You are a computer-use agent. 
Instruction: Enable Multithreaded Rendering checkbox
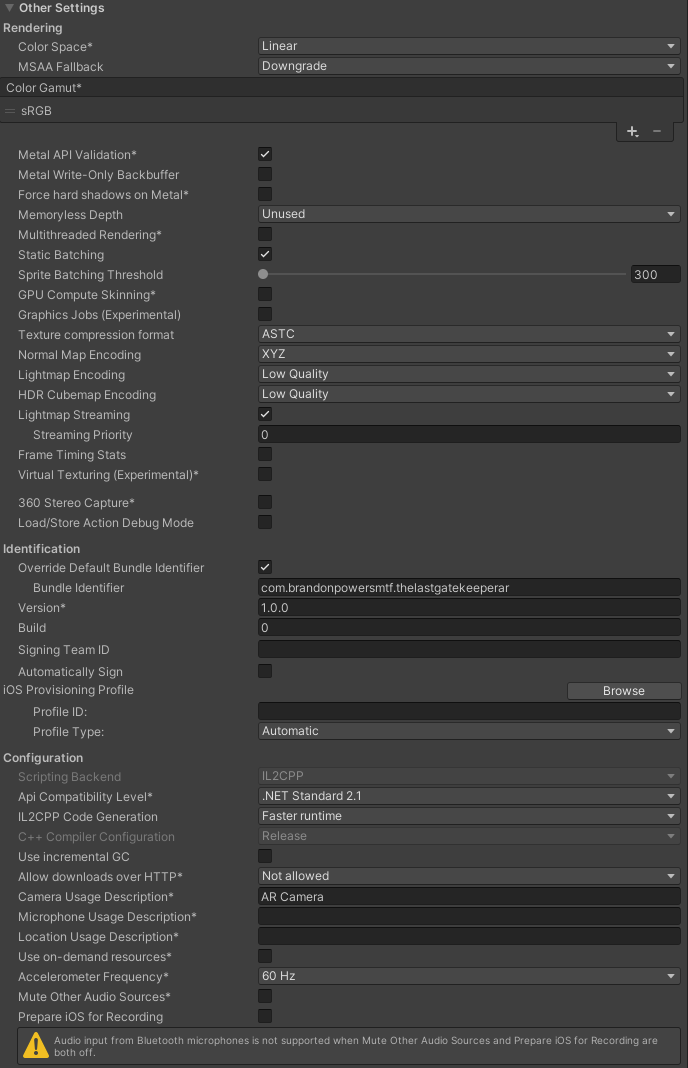(265, 235)
